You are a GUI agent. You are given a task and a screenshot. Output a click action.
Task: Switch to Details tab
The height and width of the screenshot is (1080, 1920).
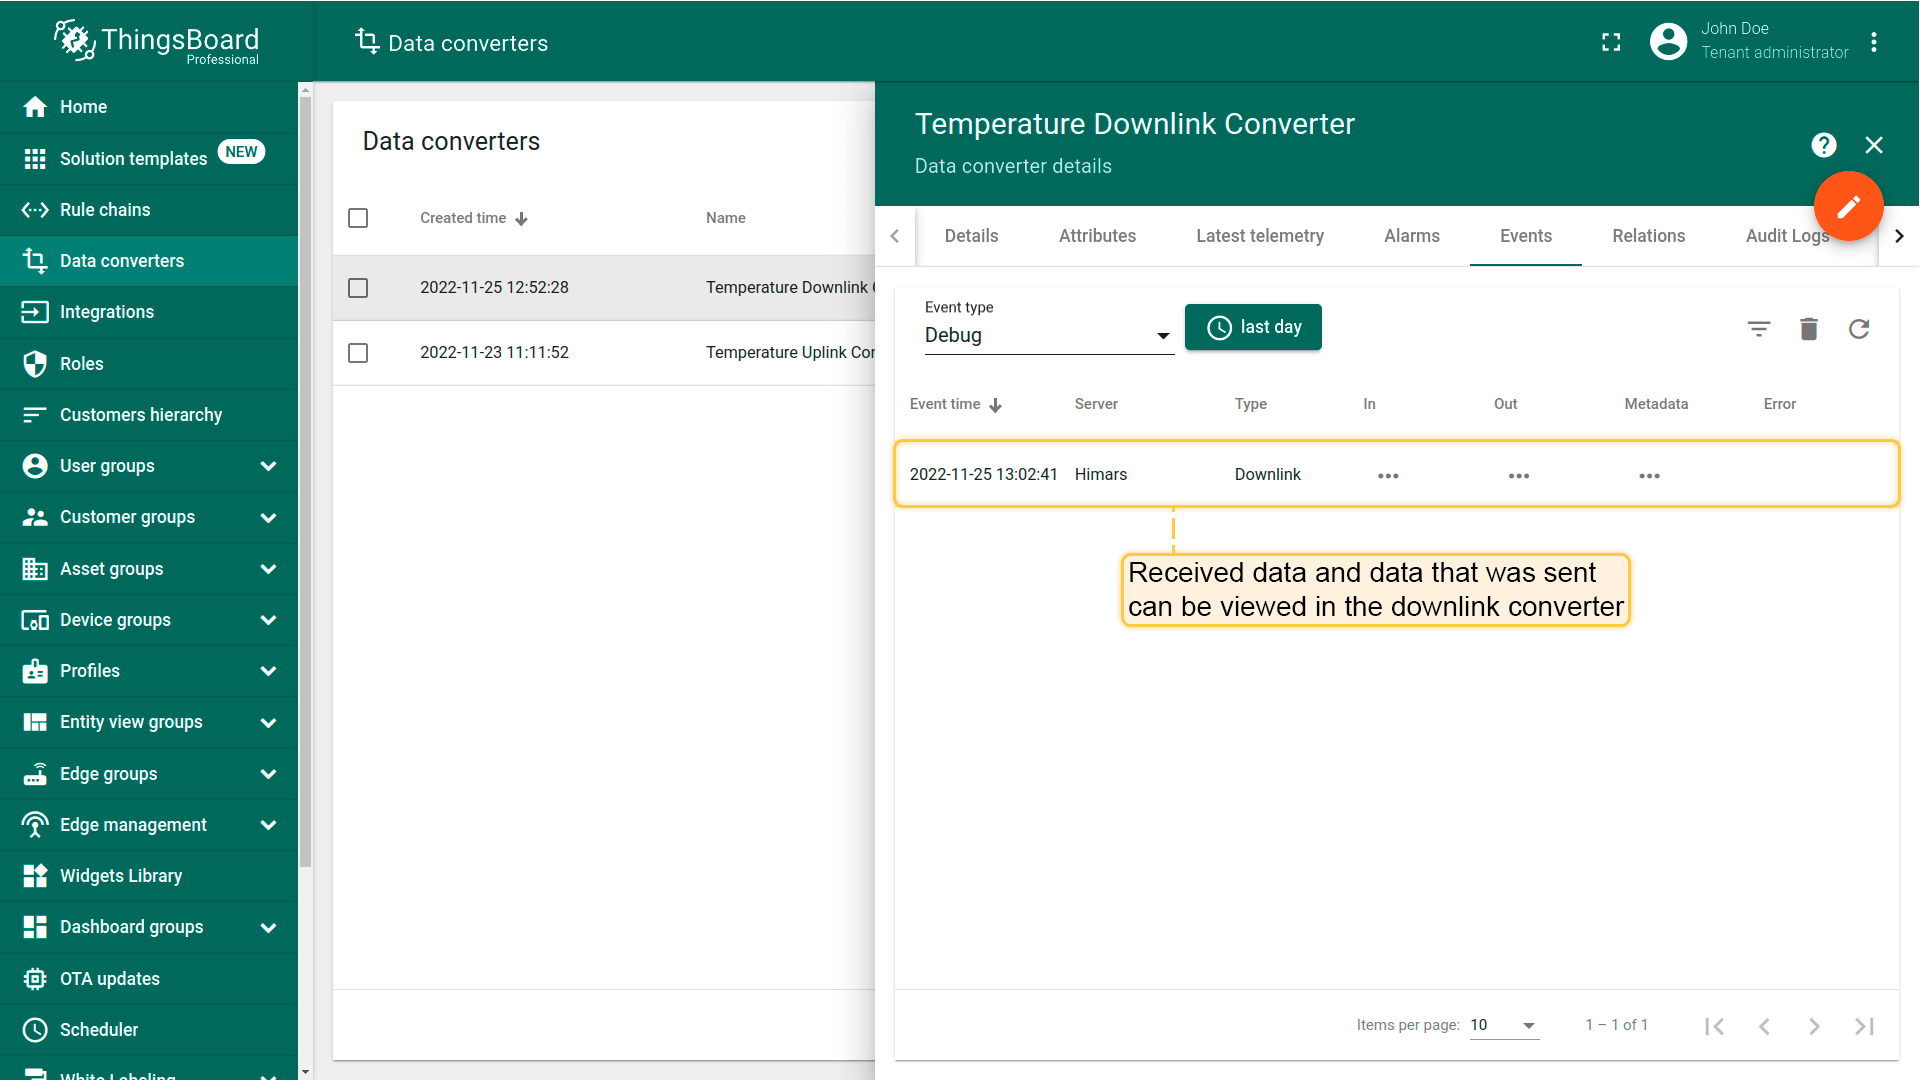point(971,236)
